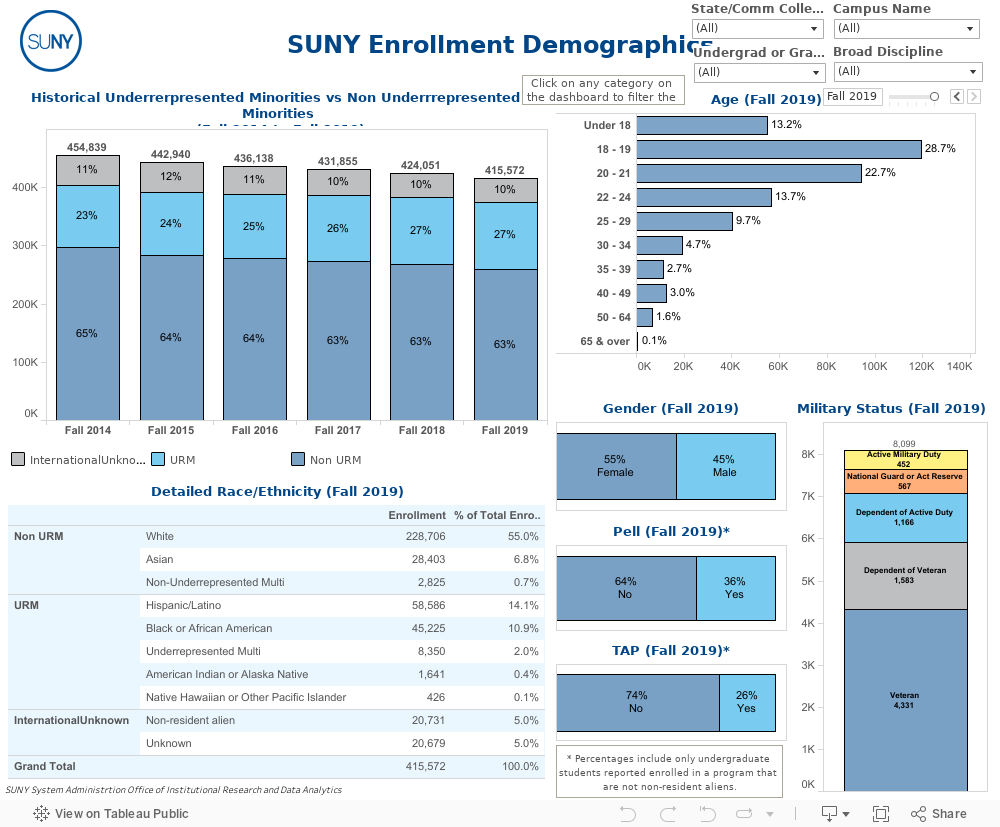Click the Redo arrow in bottom toolbar
The image size is (1000, 827).
pos(668,814)
